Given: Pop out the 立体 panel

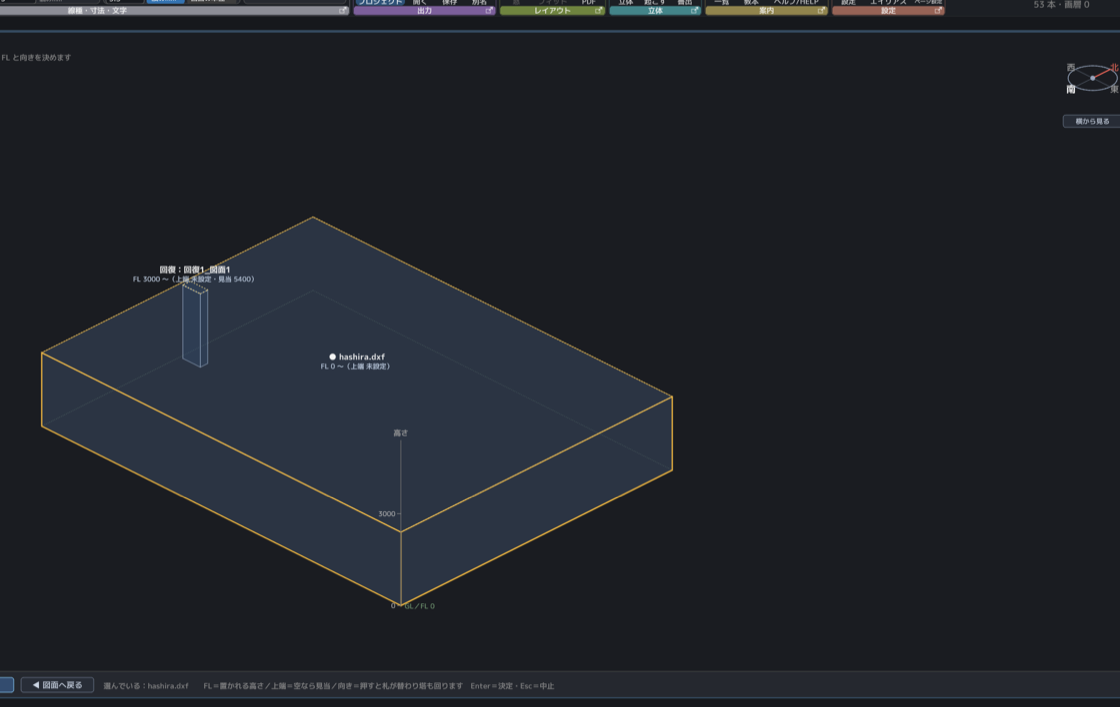Looking at the screenshot, I should 694,11.
